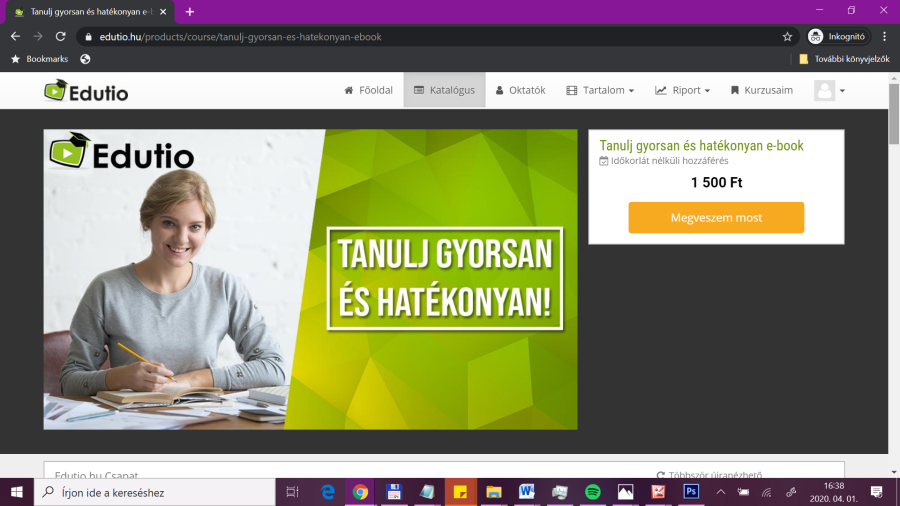Click the page vertical scrollbar thumb
Viewport: 900px width, 506px height.
894,114
